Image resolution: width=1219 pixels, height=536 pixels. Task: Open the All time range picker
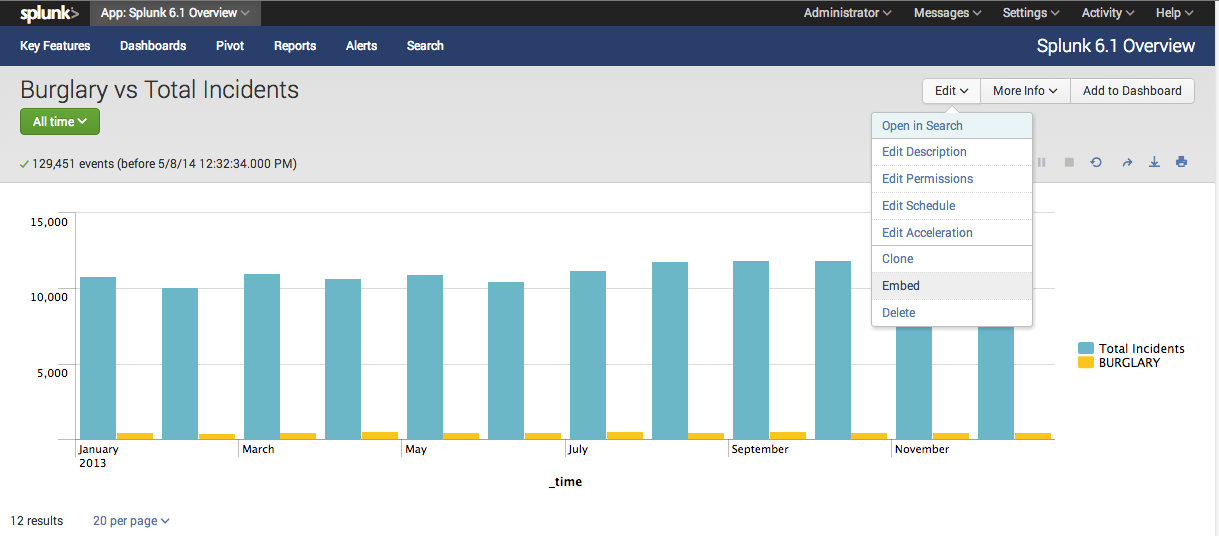coord(60,121)
